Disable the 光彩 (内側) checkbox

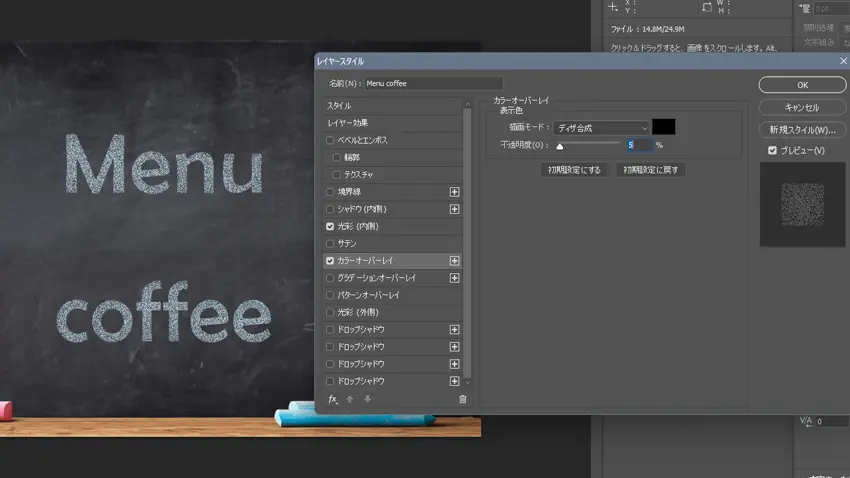[331, 227]
